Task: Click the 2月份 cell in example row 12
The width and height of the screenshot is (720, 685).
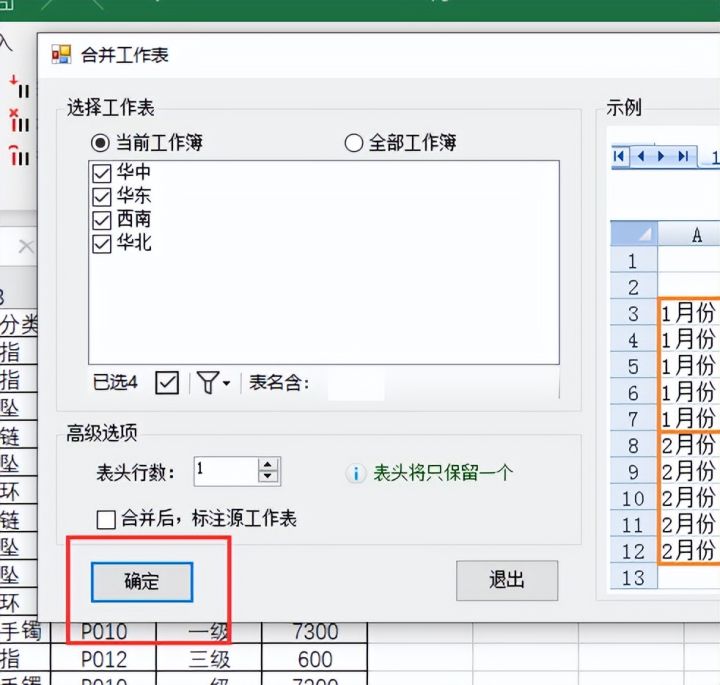Action: (689, 550)
